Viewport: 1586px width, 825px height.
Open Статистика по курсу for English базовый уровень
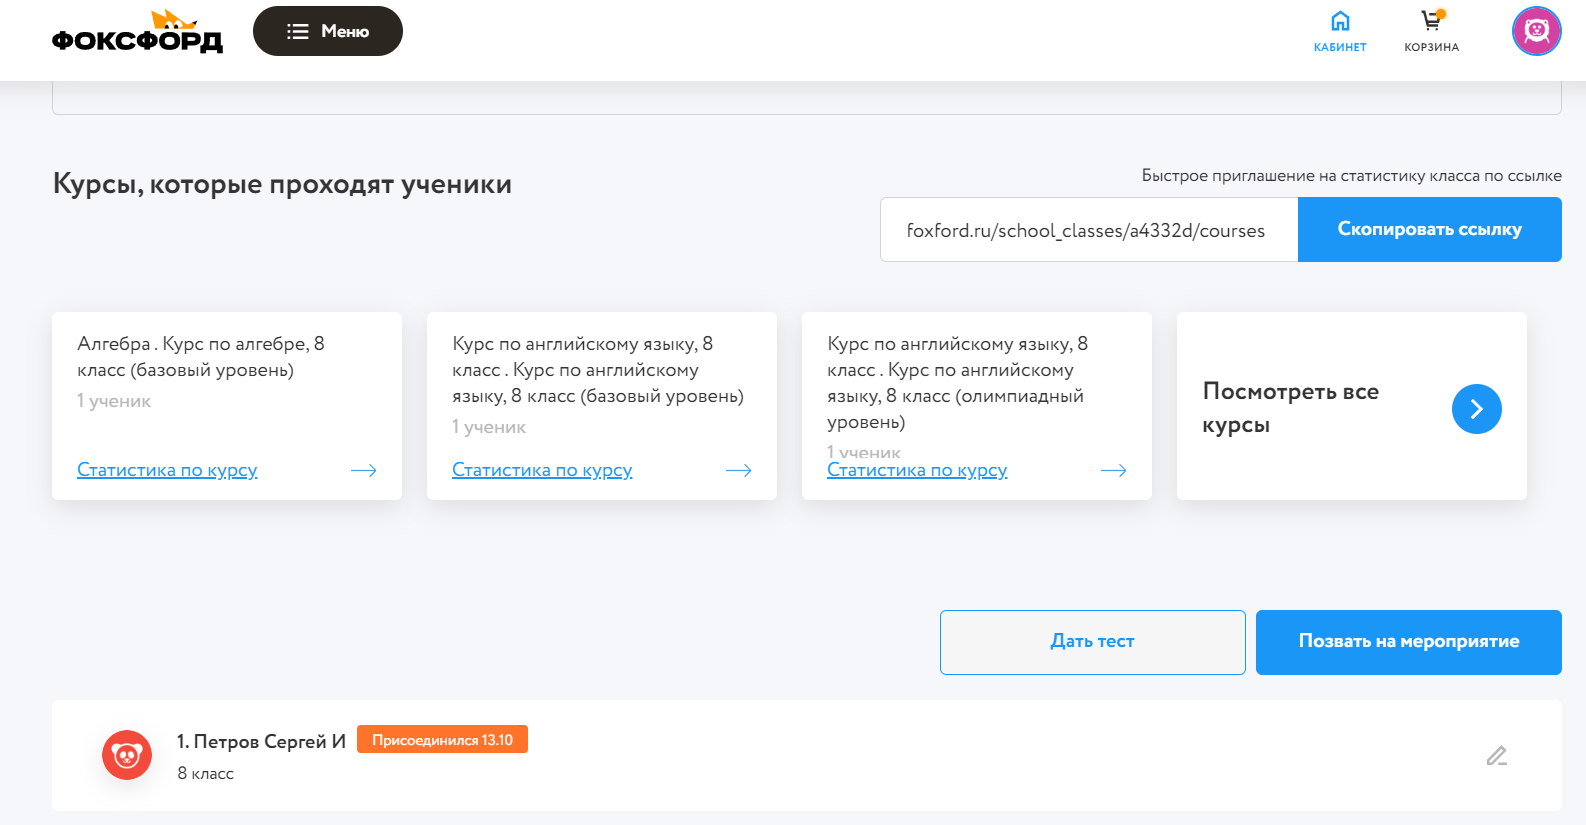coord(542,470)
